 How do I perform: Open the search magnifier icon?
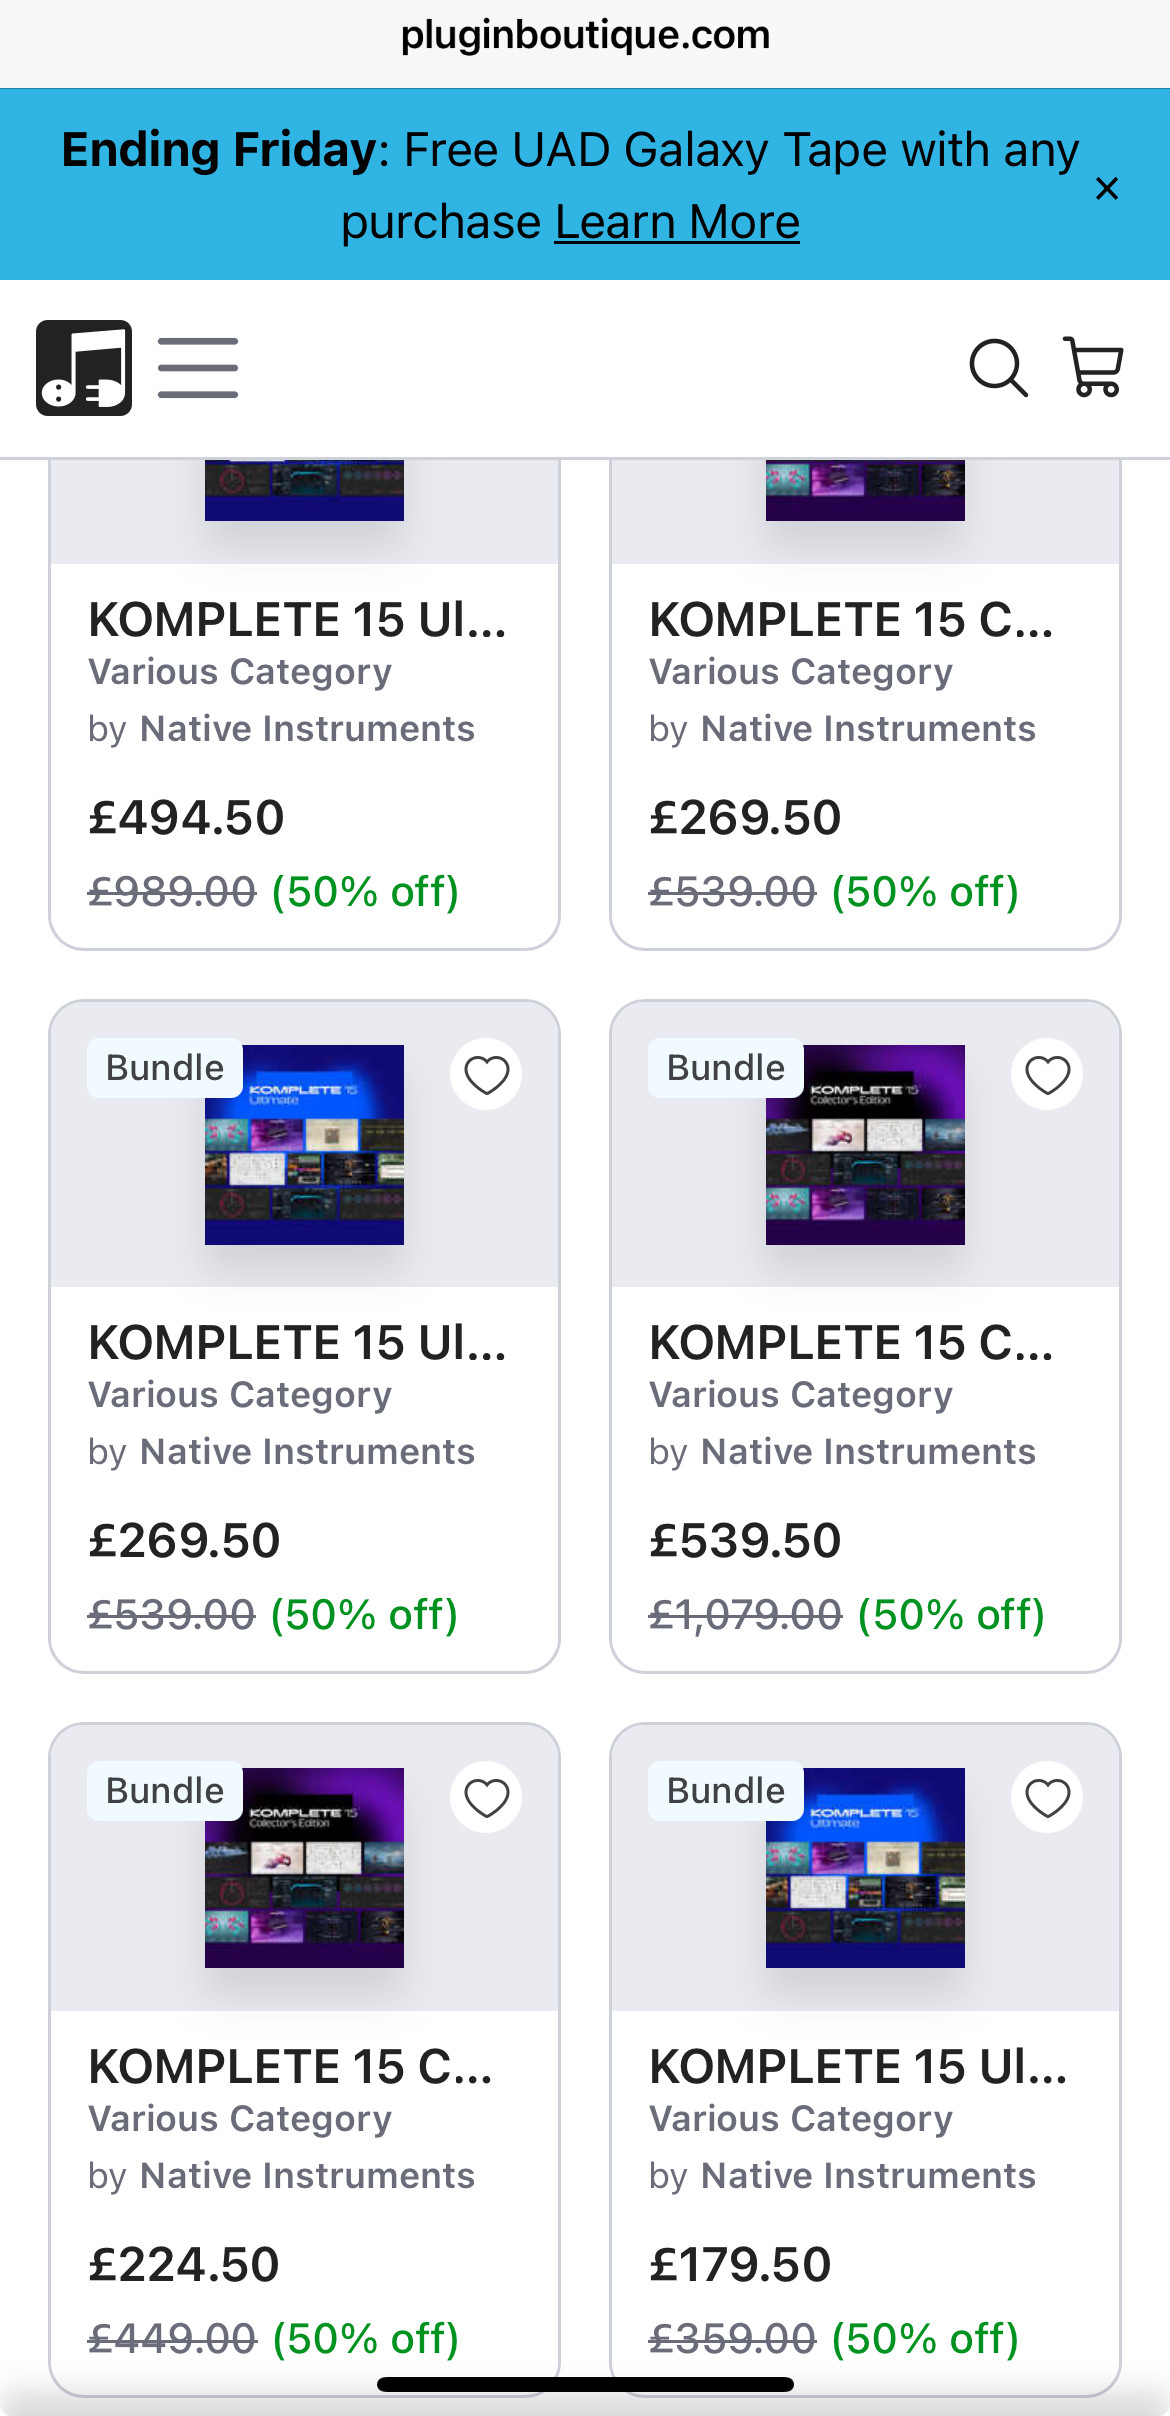coord(998,368)
